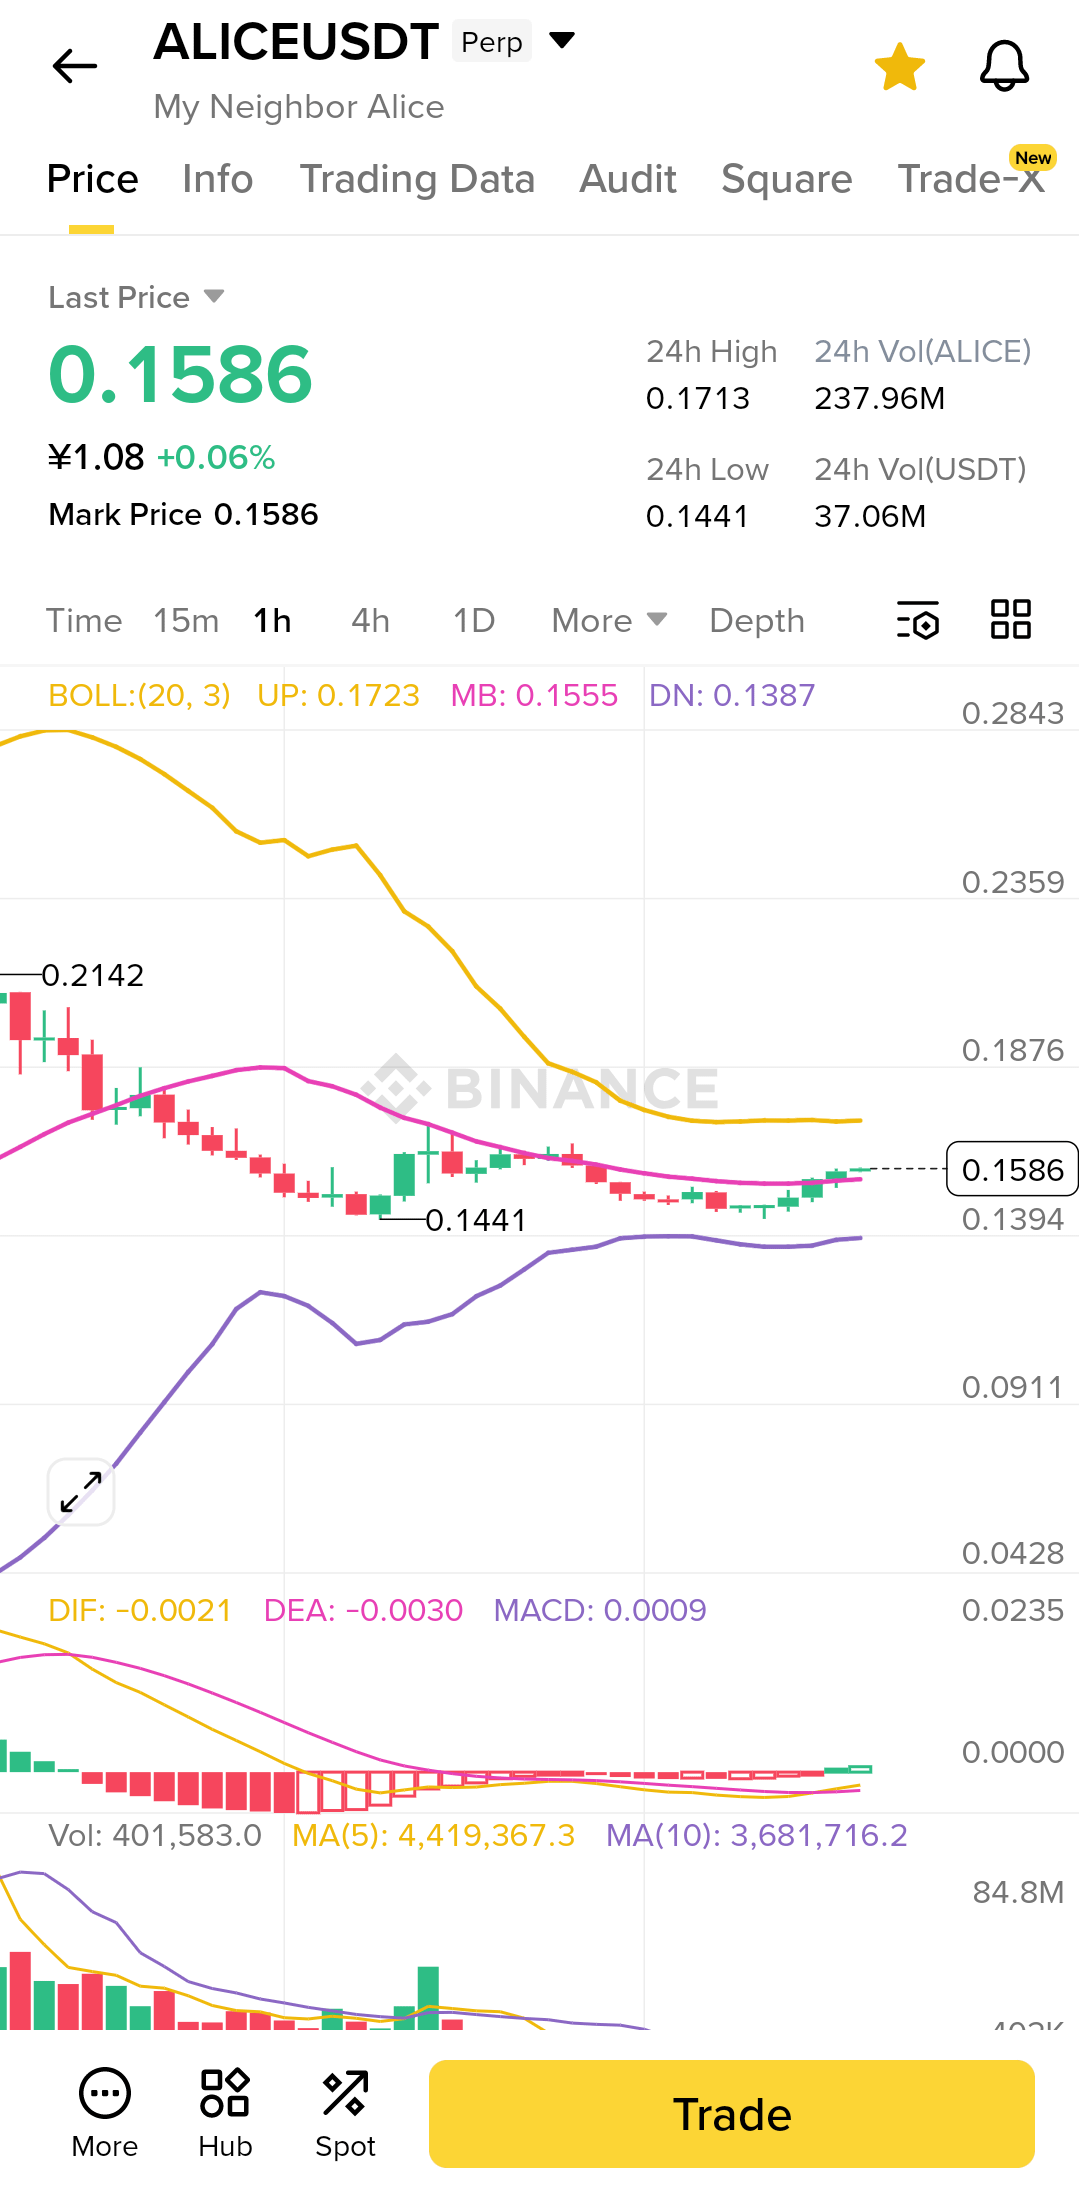1079x2193 pixels.
Task: Click the DEA: -0.0030 label
Action: (x=363, y=1611)
